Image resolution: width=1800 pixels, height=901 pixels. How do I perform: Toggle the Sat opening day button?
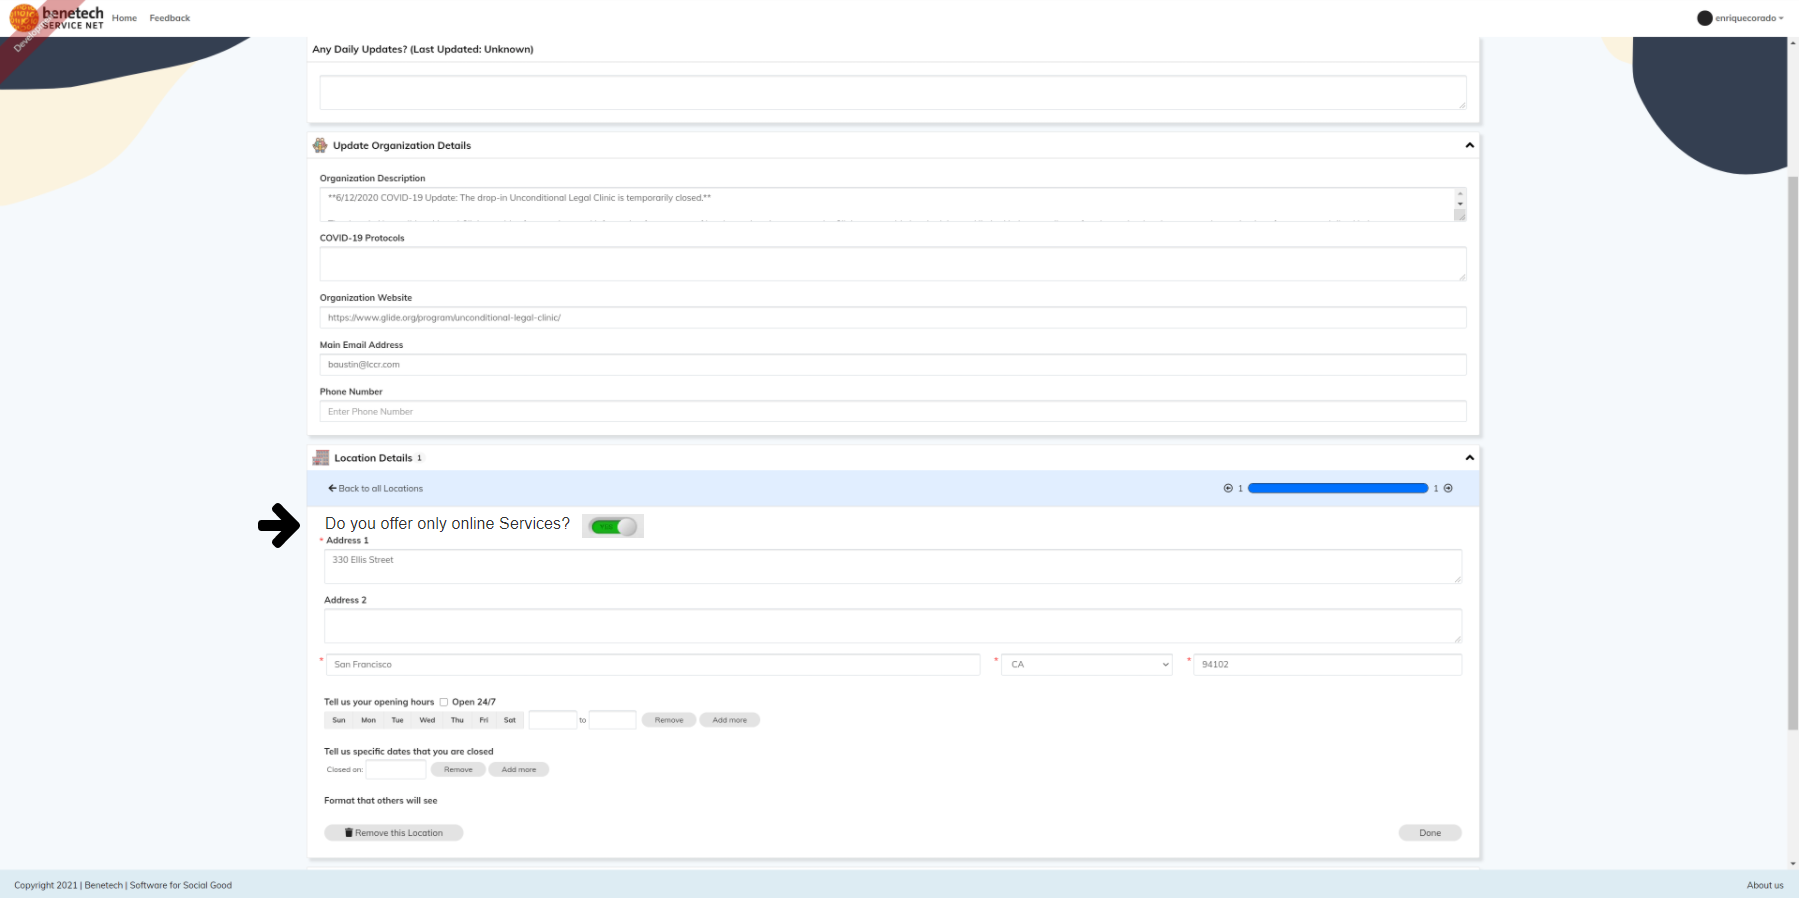[510, 720]
